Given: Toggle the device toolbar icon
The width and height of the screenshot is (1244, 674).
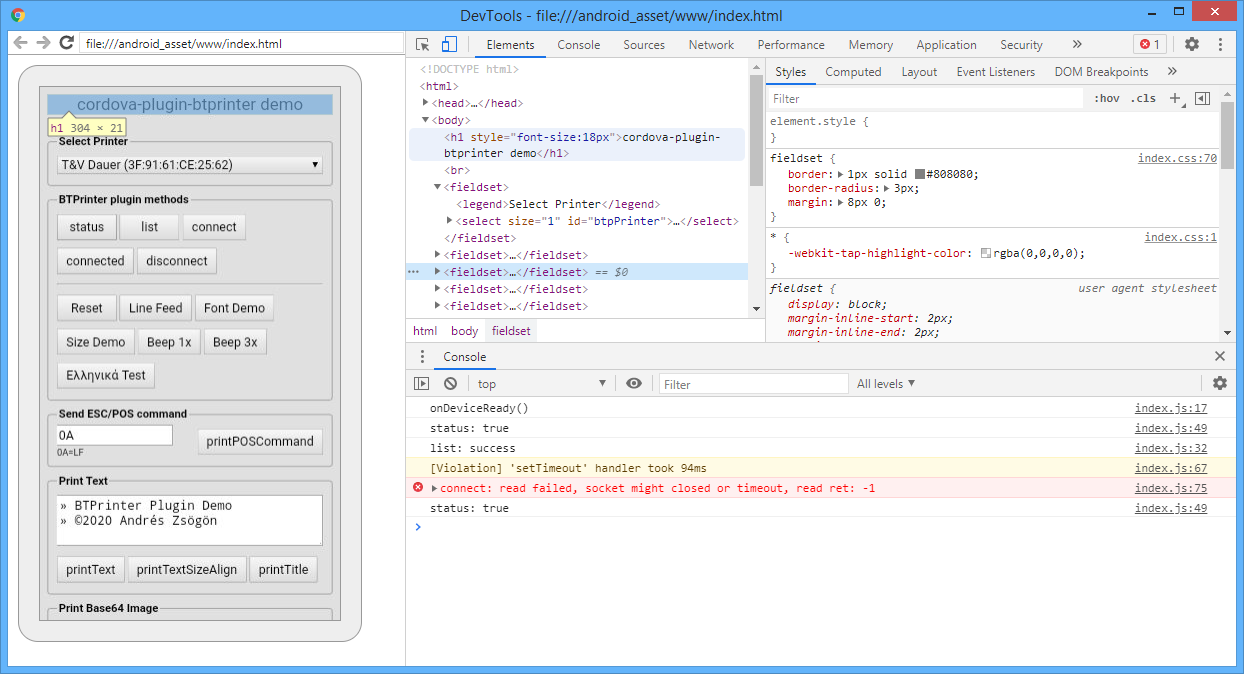Looking at the screenshot, I should pyautogui.click(x=449, y=45).
